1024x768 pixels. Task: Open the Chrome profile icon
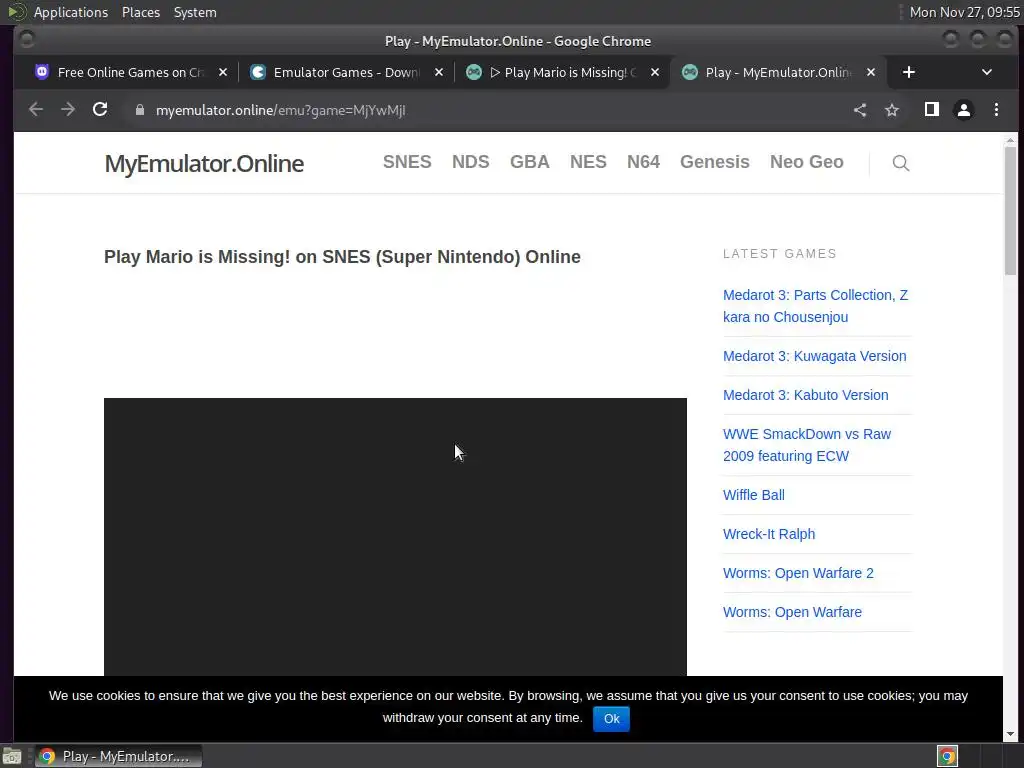[964, 110]
